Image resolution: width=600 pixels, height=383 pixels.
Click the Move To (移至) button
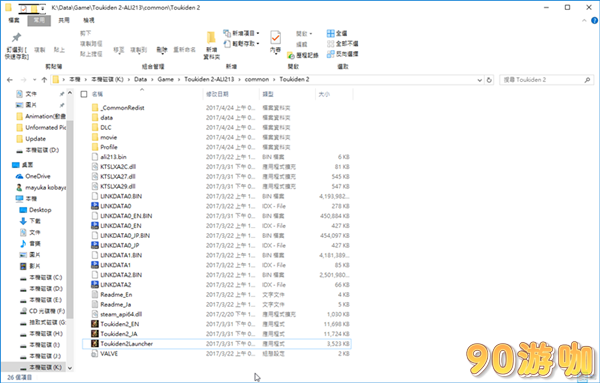[119, 50]
